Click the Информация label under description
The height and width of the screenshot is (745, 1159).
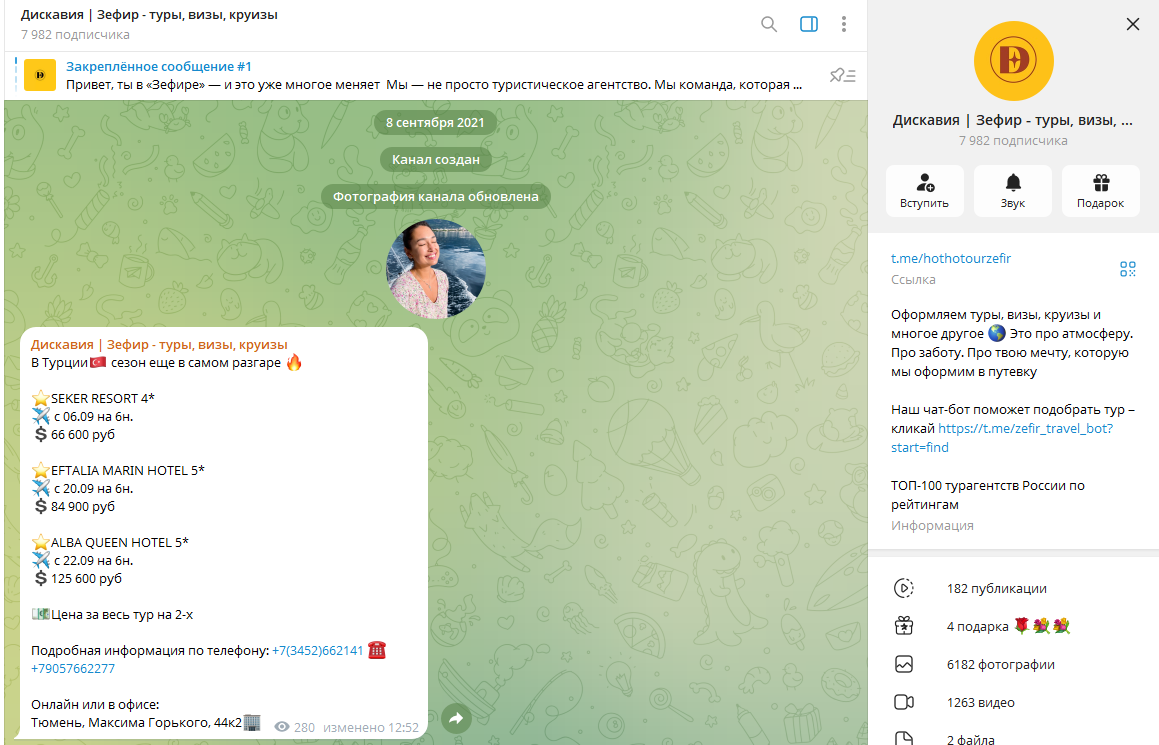click(x=932, y=525)
